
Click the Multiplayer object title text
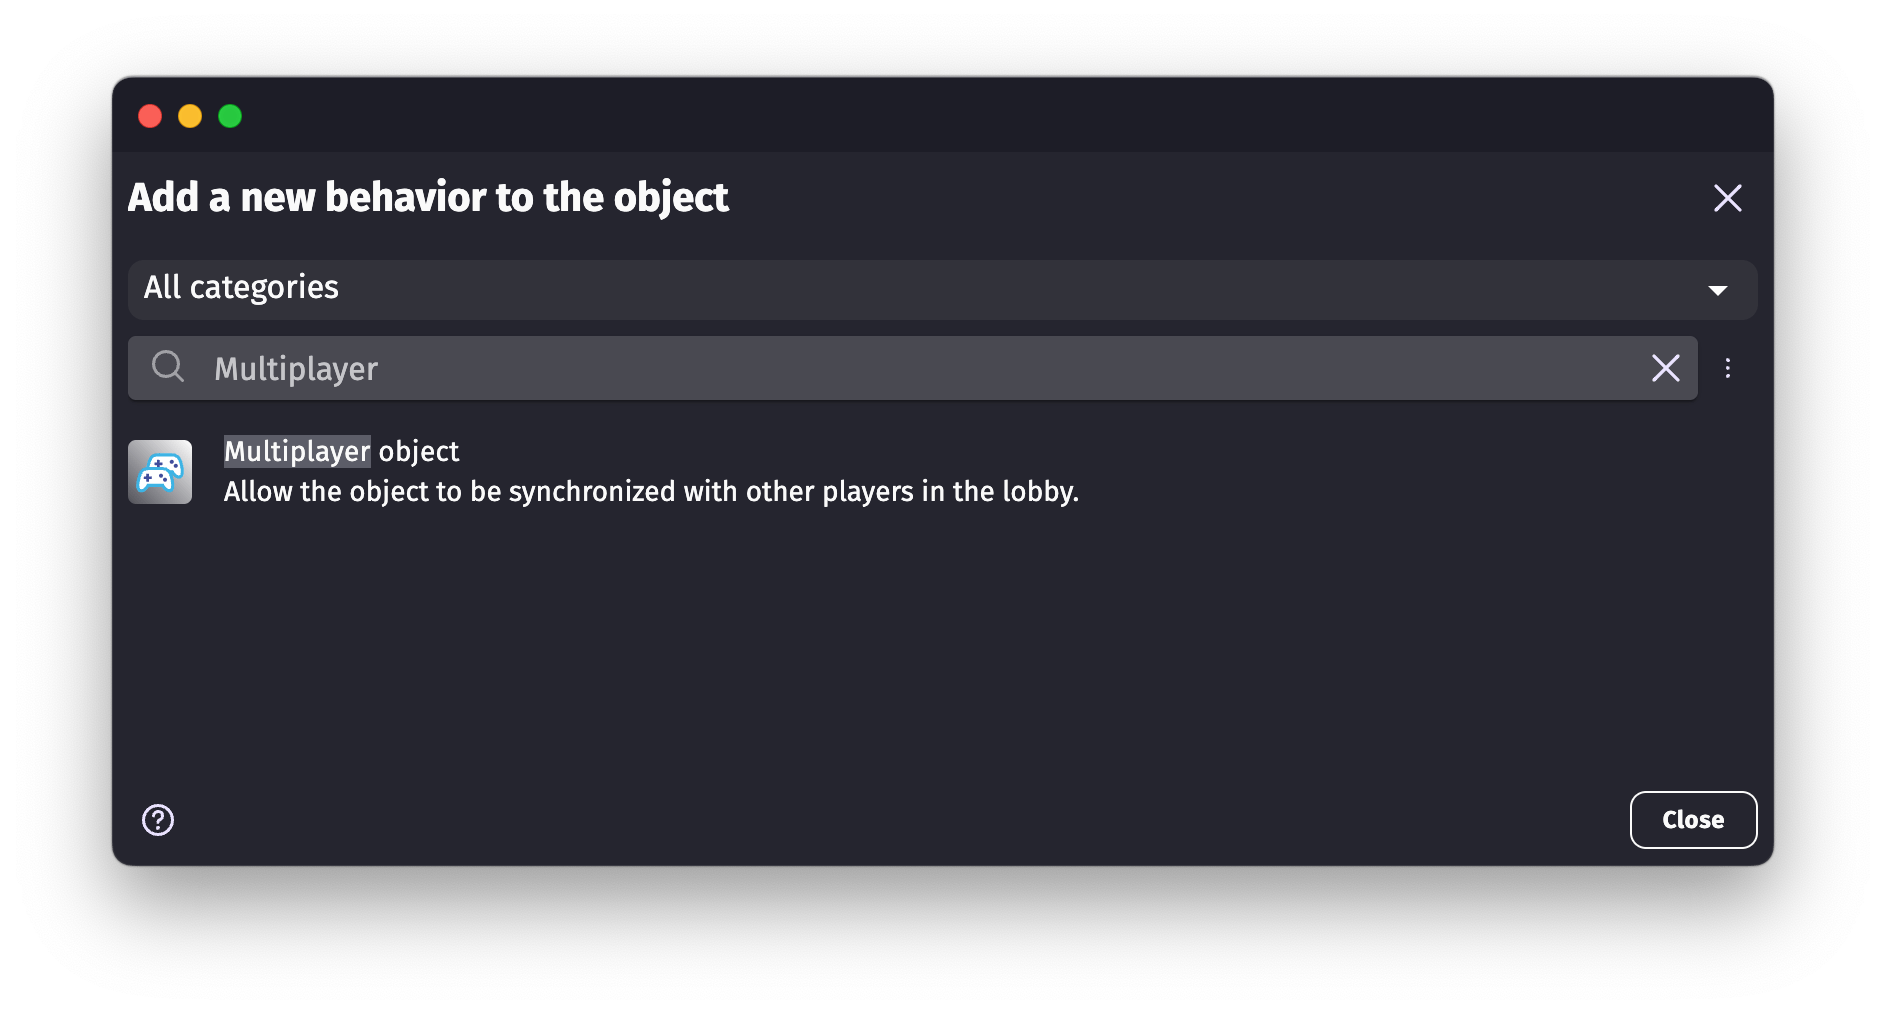pyautogui.click(x=341, y=451)
